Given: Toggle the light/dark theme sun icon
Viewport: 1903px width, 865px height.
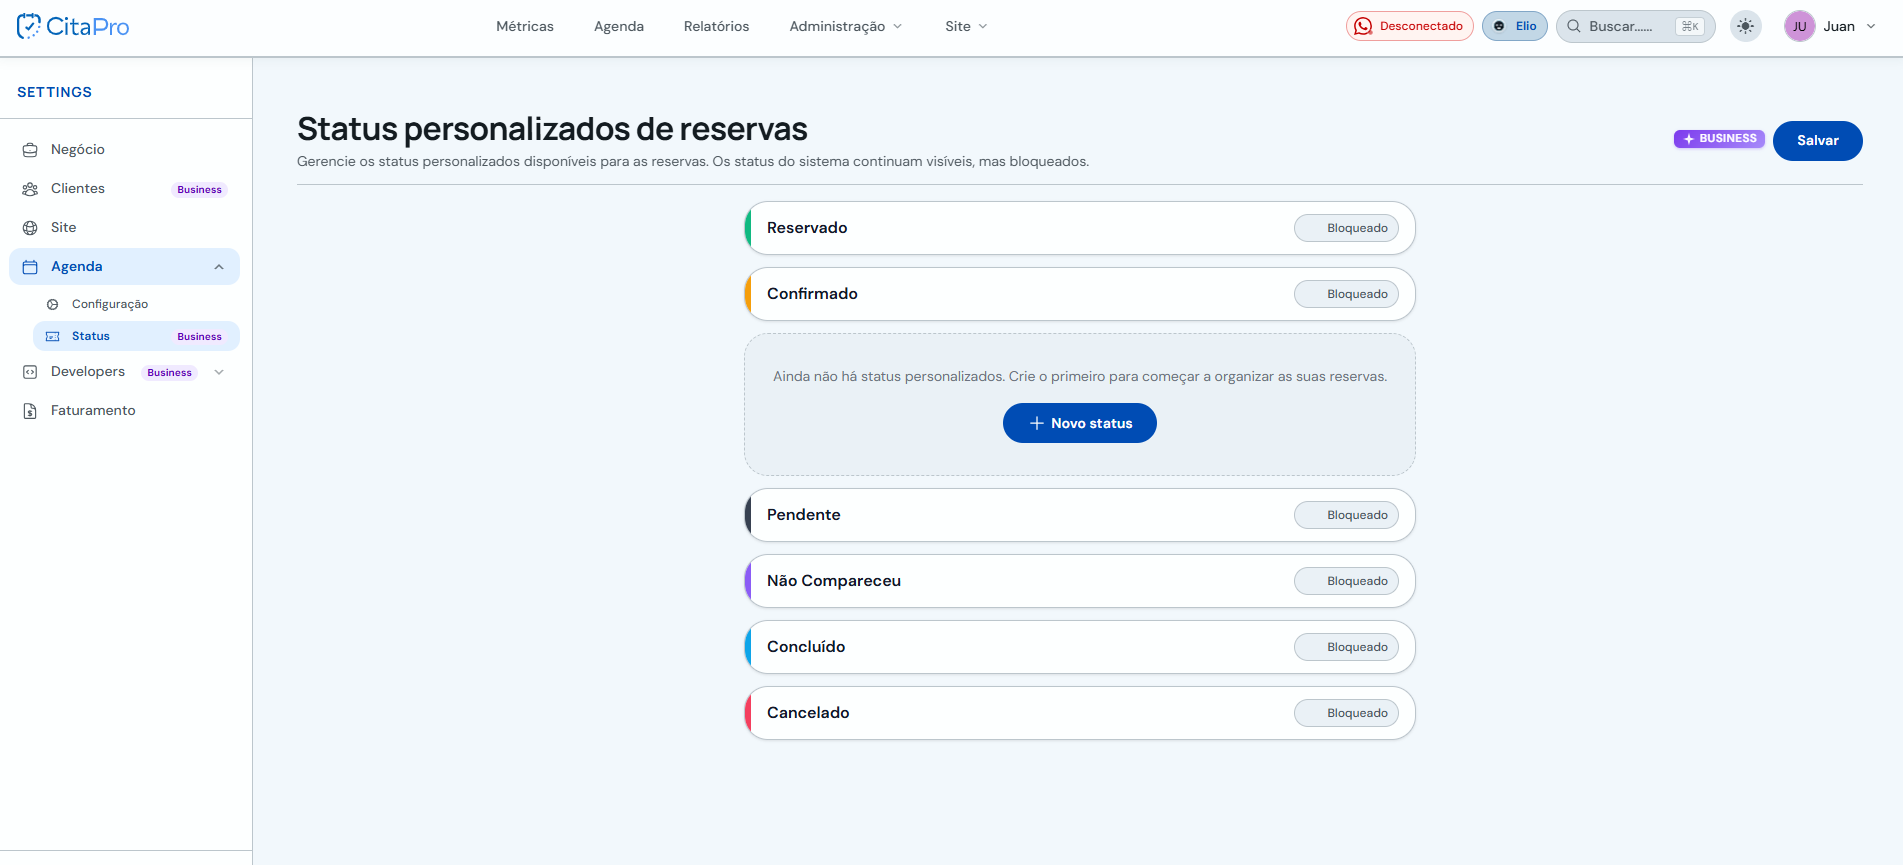Looking at the screenshot, I should coord(1745,26).
